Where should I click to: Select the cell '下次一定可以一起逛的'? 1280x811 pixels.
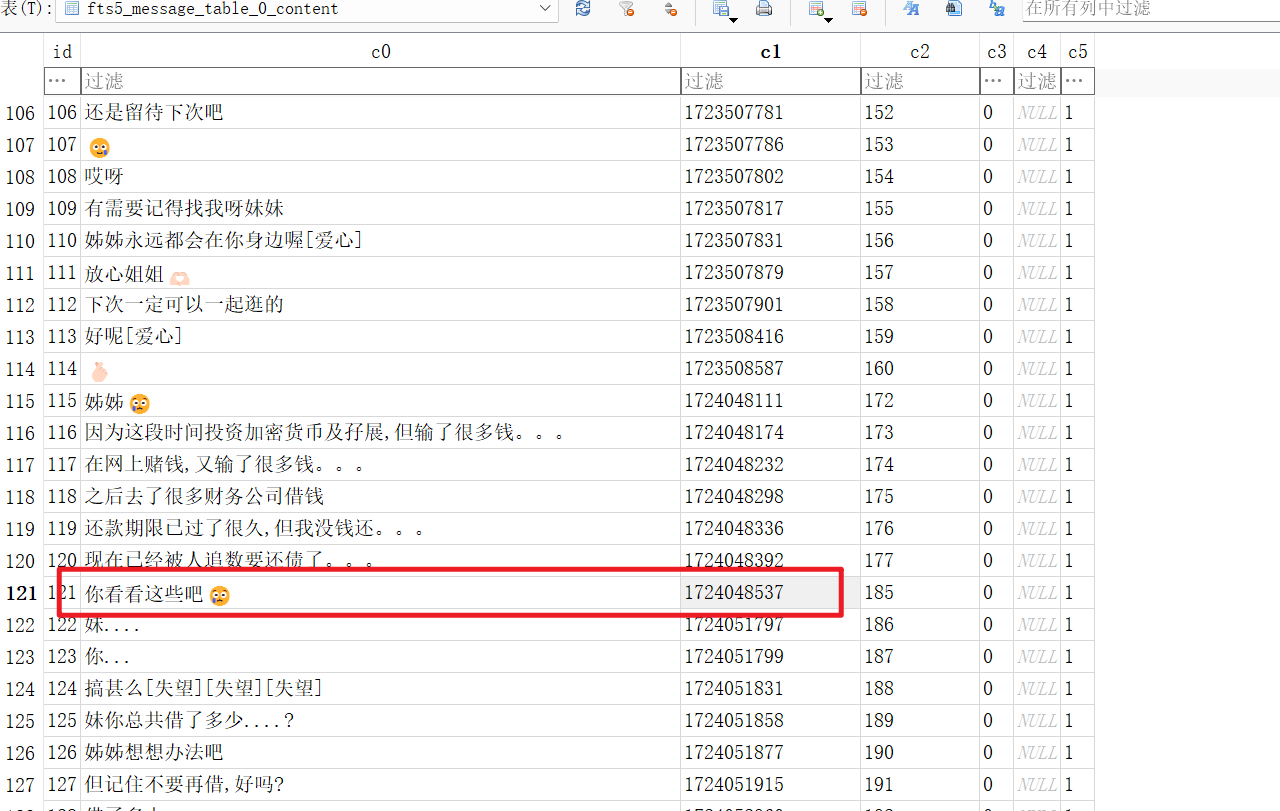tap(380, 305)
